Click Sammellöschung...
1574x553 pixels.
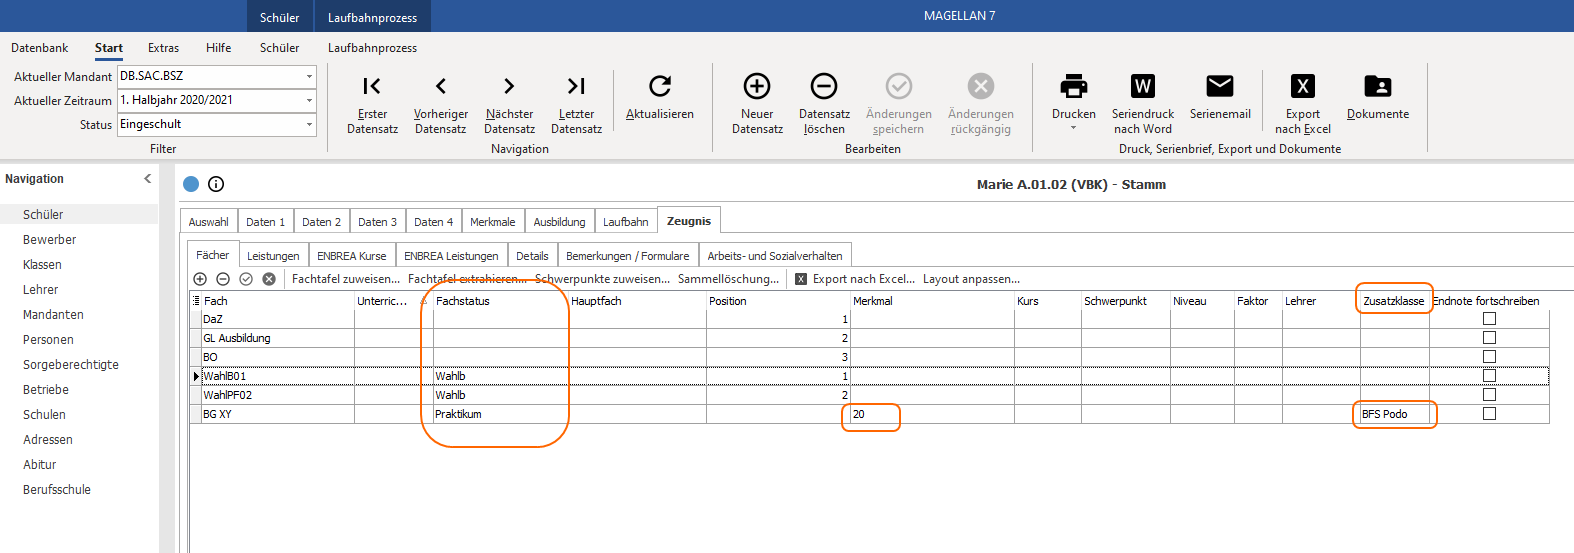click(x=728, y=279)
